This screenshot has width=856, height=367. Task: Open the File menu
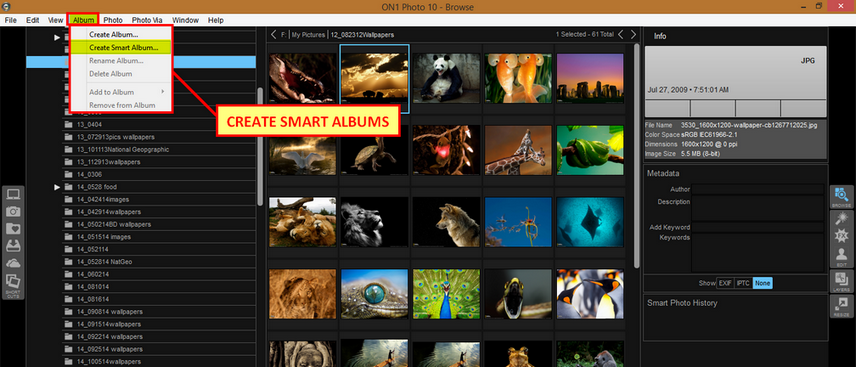point(10,20)
